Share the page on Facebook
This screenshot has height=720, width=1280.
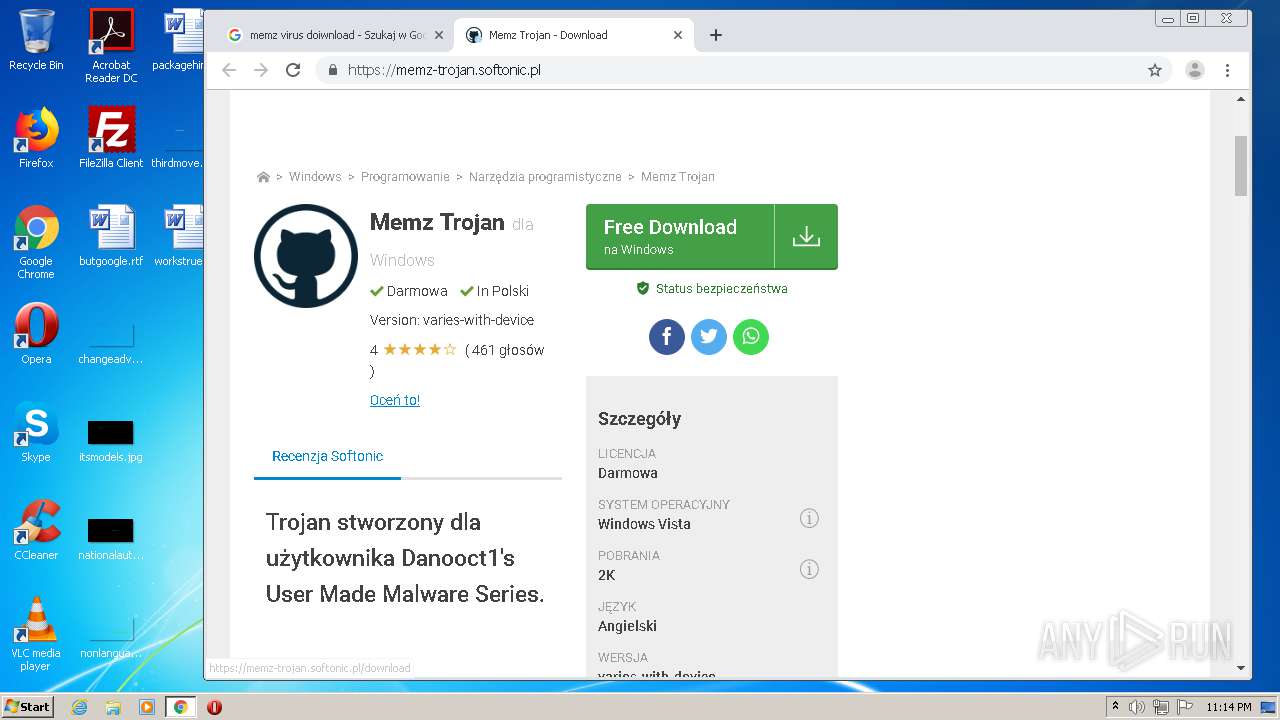(x=667, y=336)
